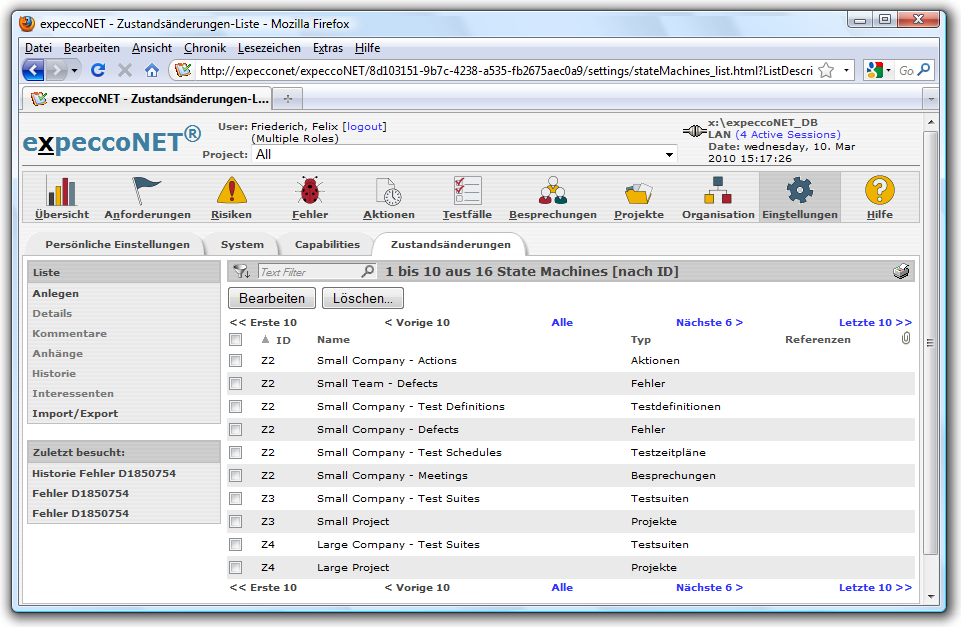This screenshot has height=627, width=961.
Task: Click the printer icon in list header
Action: point(901,272)
